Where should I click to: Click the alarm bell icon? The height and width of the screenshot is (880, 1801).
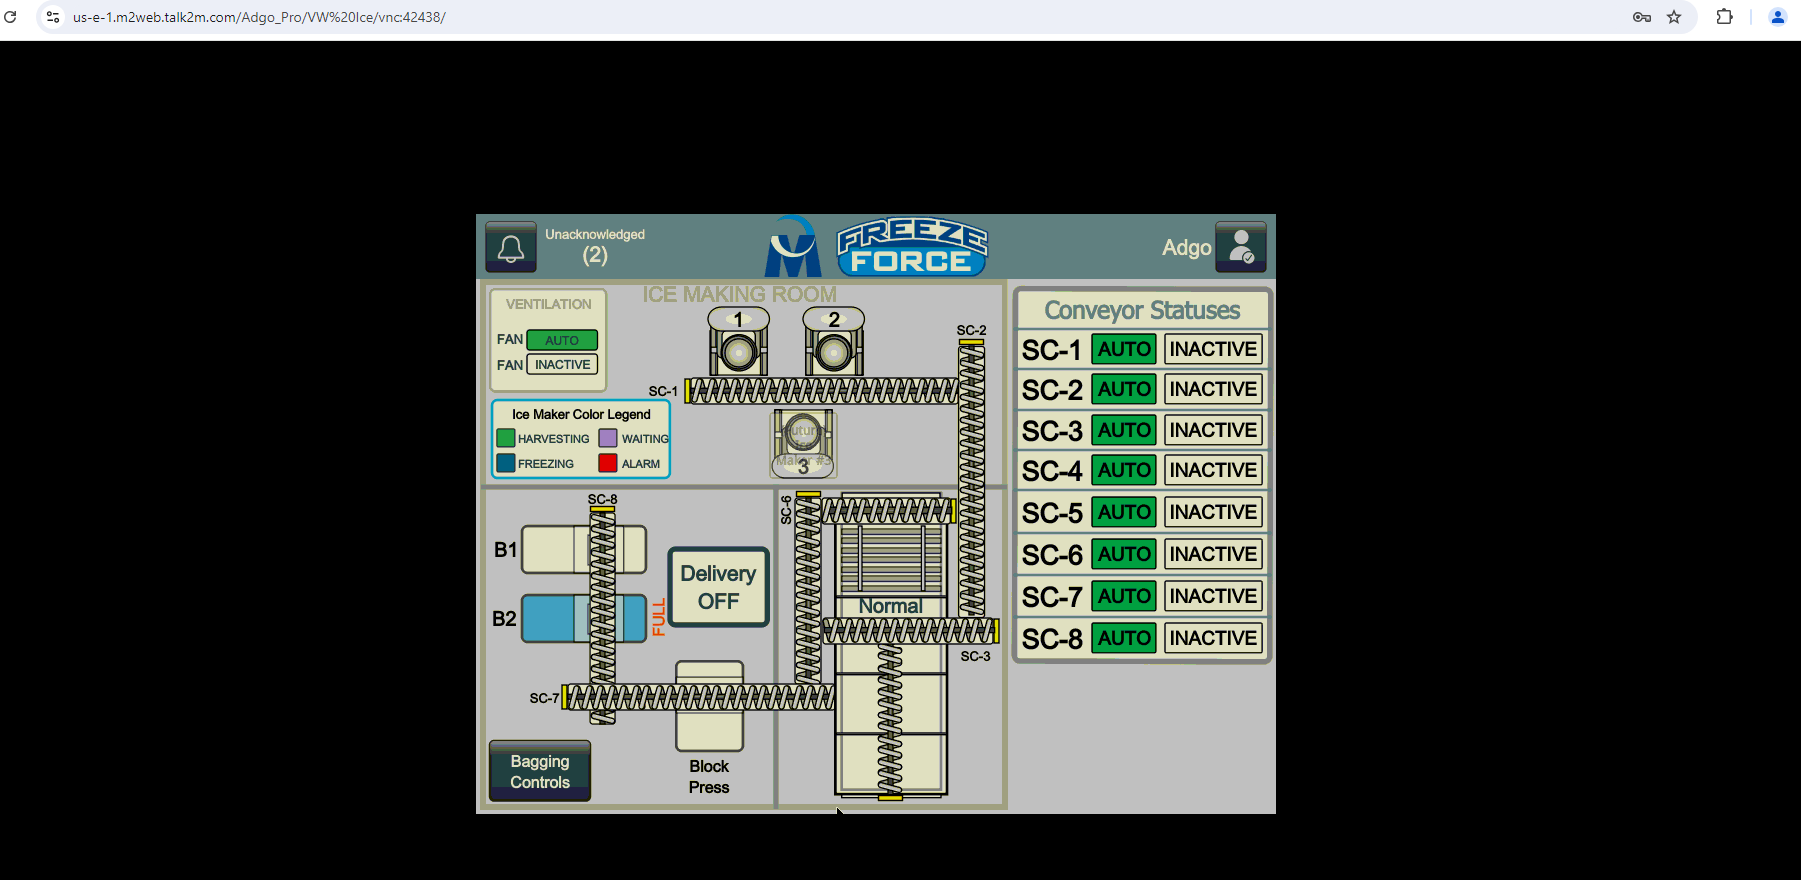[x=511, y=247]
